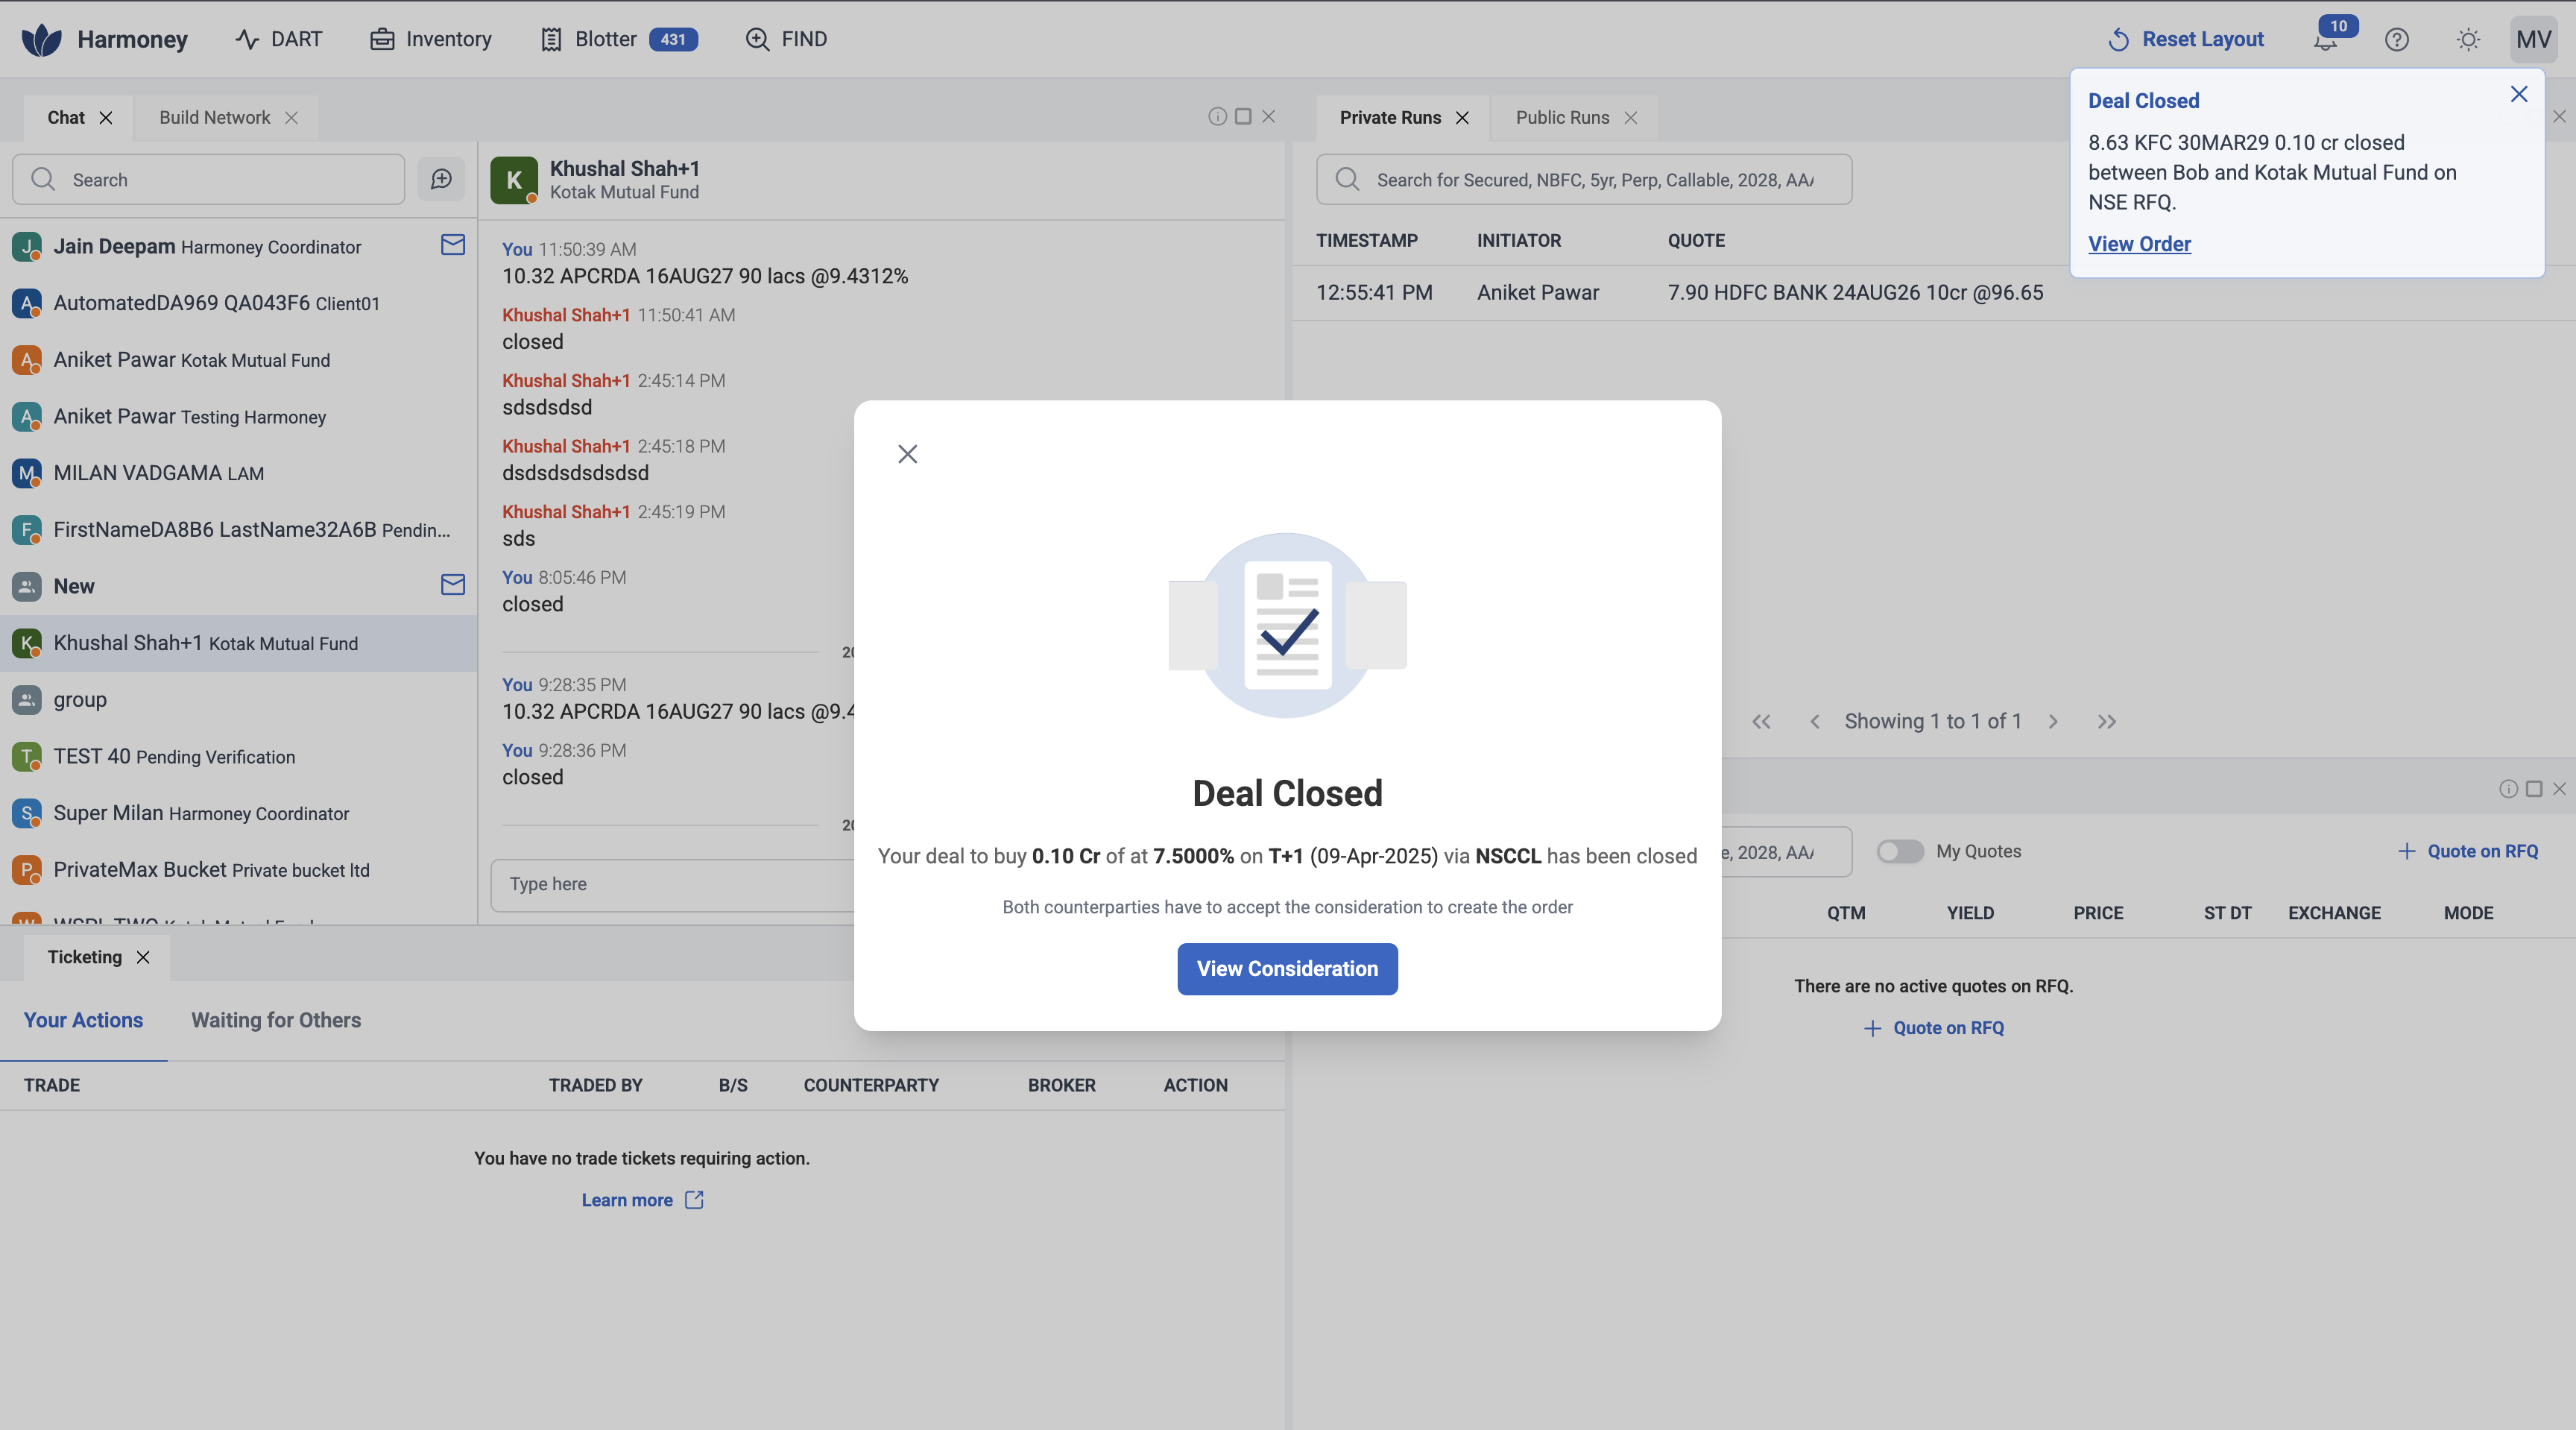Screen dimensions: 2576x1430
Task: Click the View Consideration button
Action: pos(1287,968)
